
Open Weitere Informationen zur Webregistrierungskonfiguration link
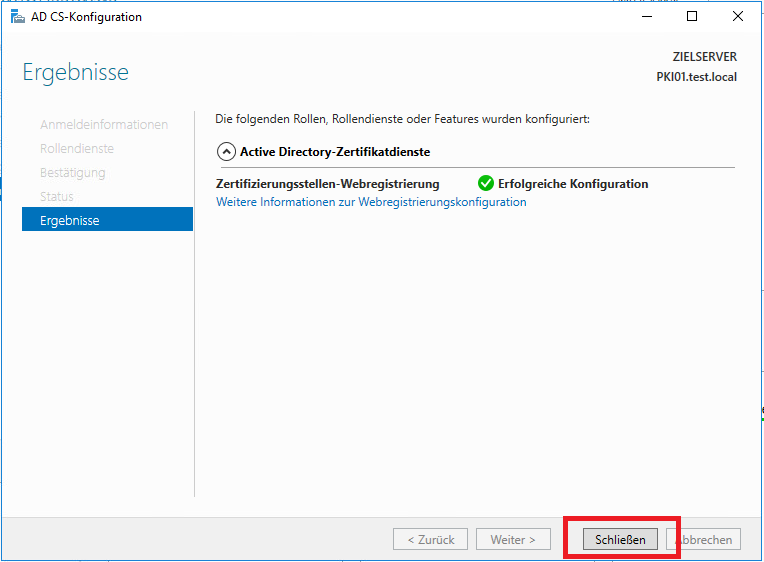coord(371,202)
